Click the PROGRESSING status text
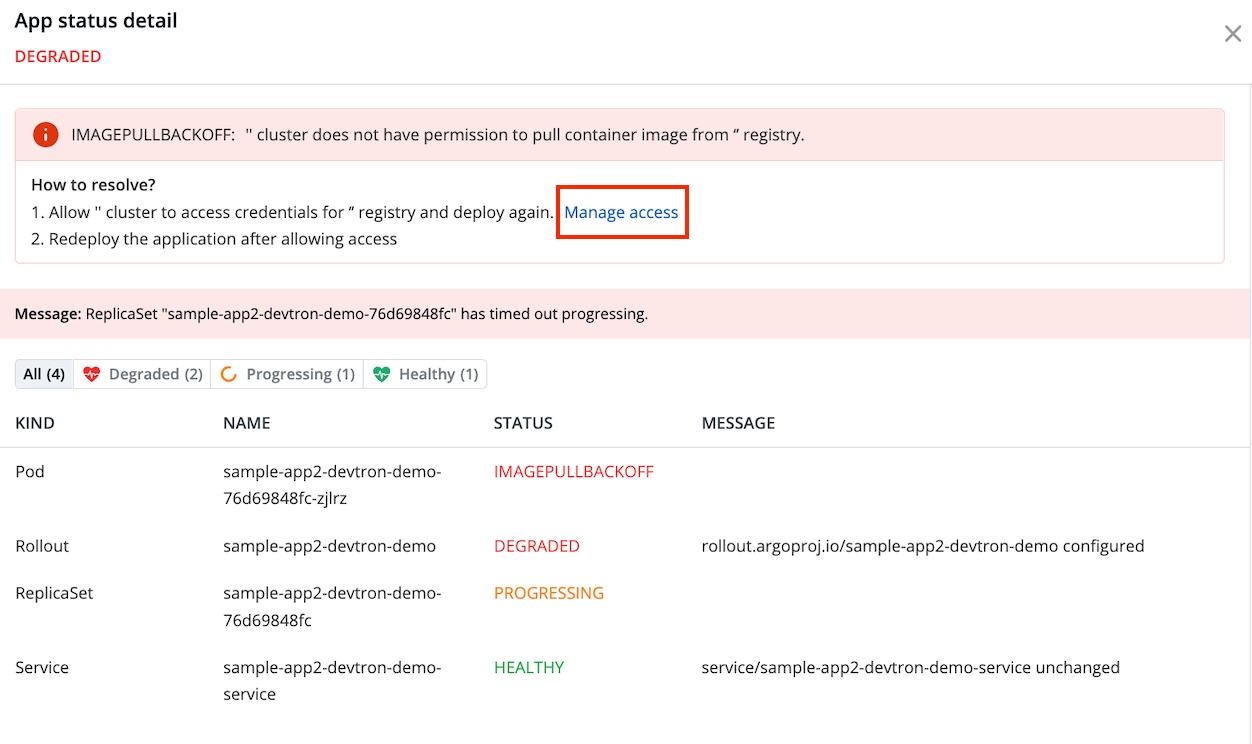This screenshot has height=744, width=1252. tap(549, 593)
